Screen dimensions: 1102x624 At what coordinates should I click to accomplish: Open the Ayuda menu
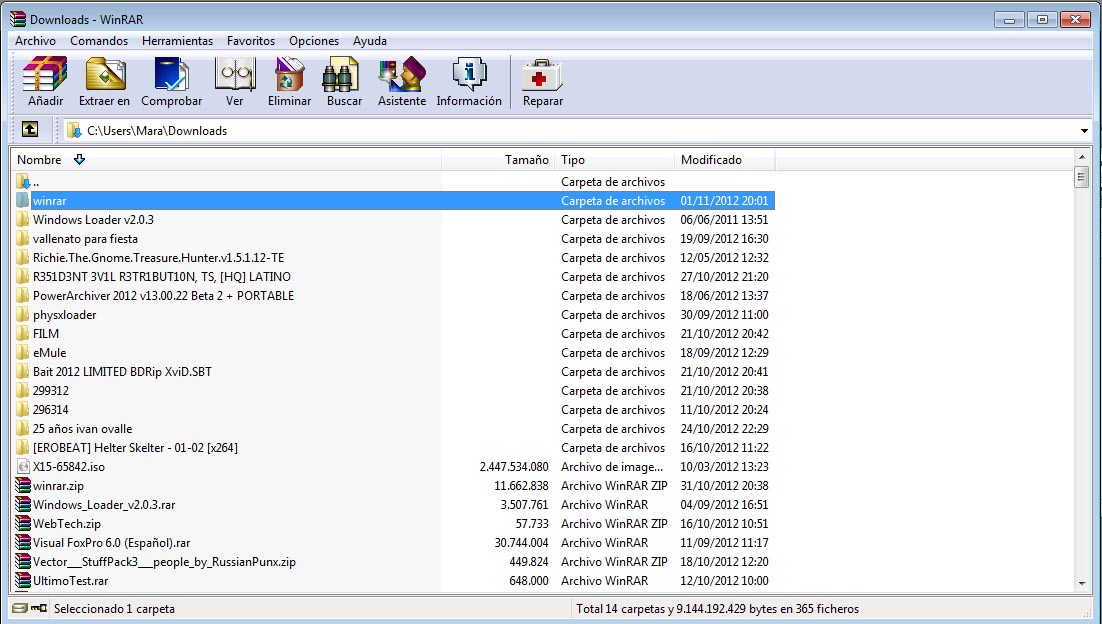(x=370, y=41)
